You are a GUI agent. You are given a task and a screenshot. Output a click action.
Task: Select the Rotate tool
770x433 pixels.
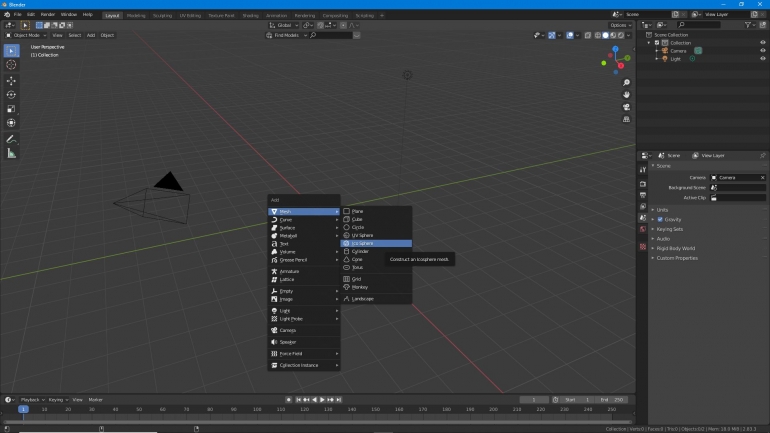[x=11, y=95]
